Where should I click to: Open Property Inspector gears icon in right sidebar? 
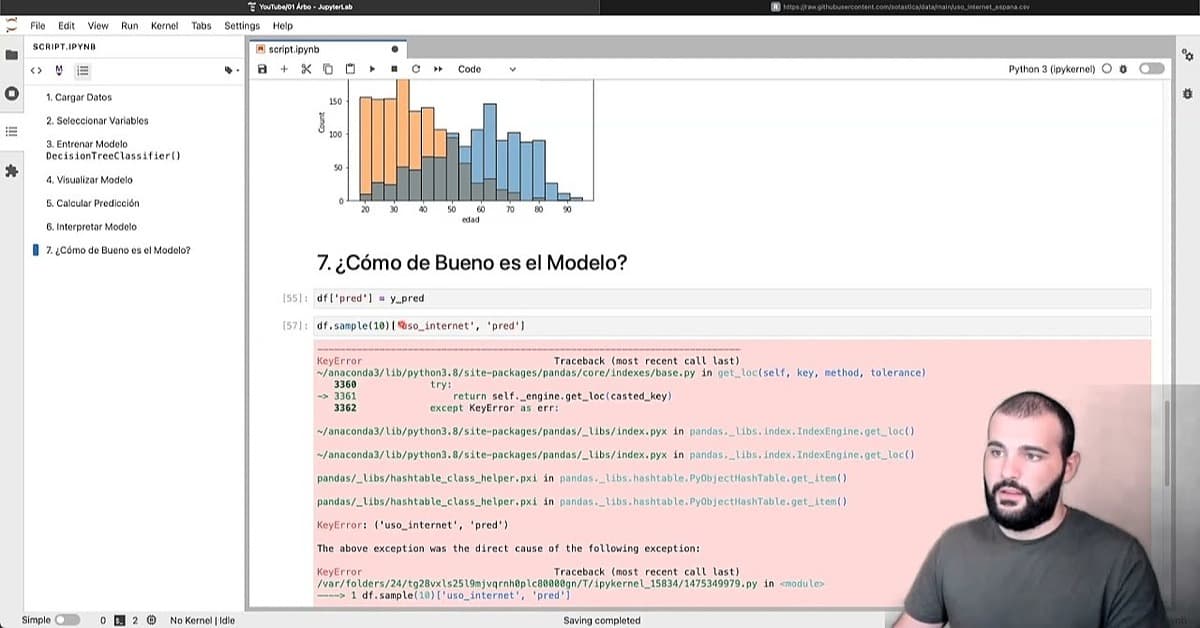tap(1187, 55)
